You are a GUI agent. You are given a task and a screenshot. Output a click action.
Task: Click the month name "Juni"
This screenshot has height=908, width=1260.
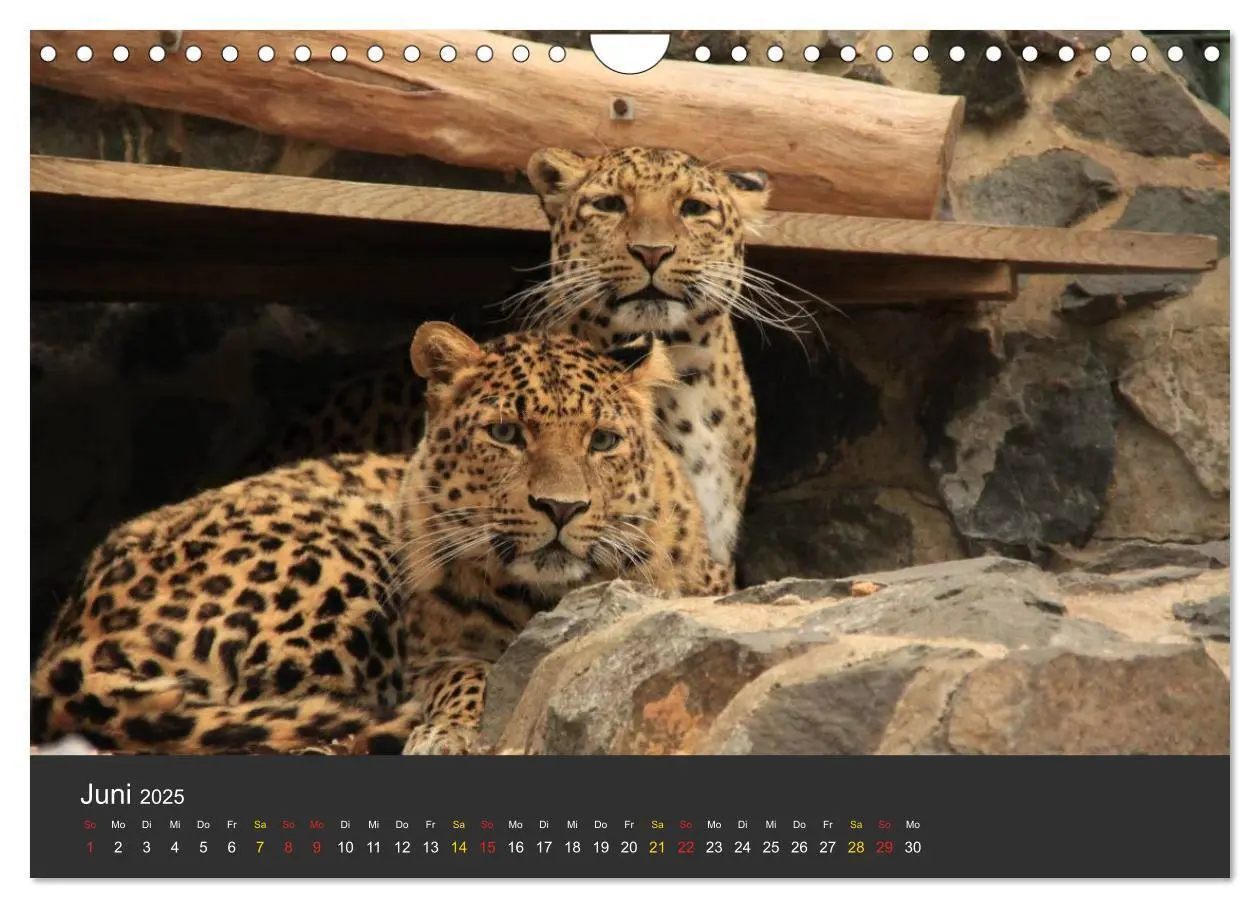point(106,795)
